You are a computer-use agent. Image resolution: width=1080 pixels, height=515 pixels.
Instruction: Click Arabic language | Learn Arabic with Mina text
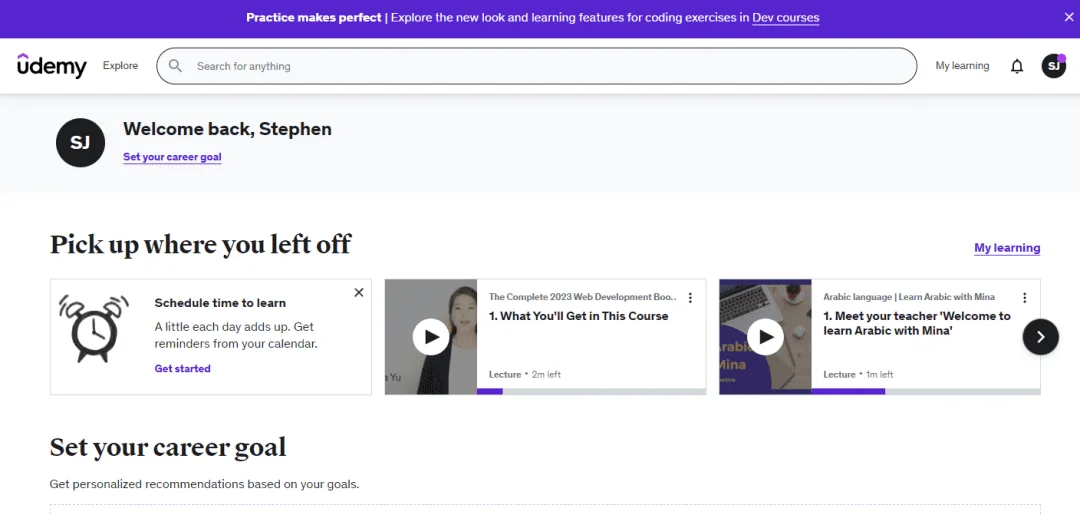click(x=908, y=297)
